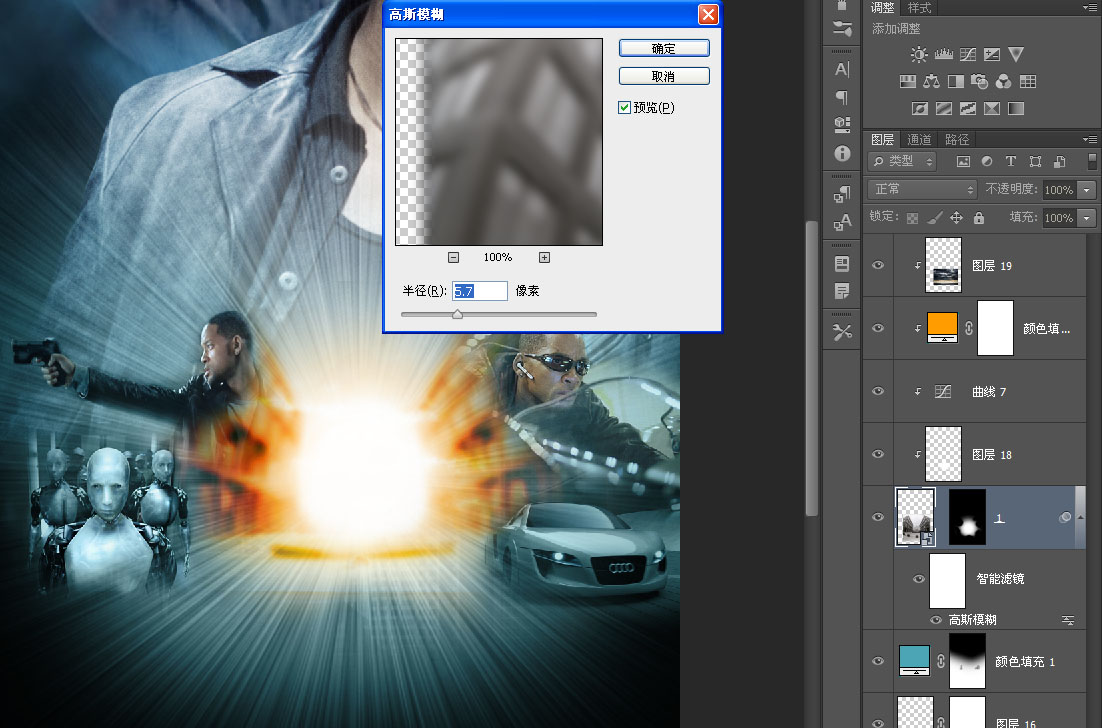Filter layers by smart objects
1102x728 pixels.
(1059, 162)
